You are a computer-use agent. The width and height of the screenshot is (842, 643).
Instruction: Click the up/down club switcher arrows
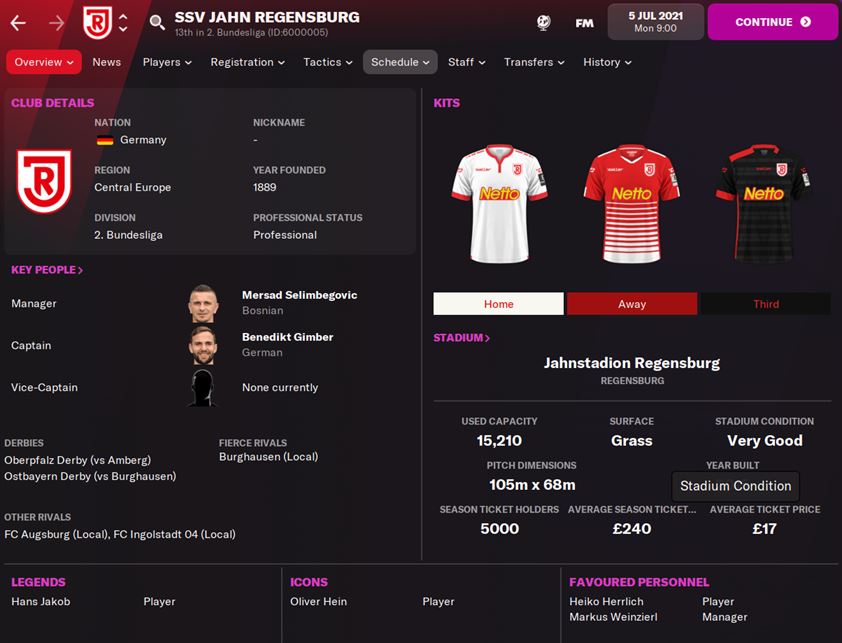pos(123,23)
